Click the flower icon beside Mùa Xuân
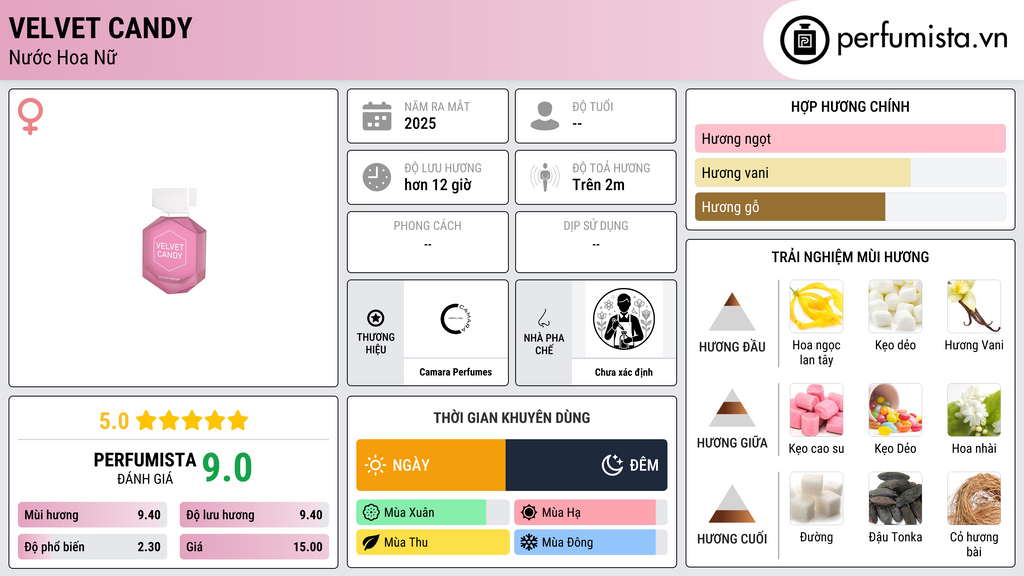This screenshot has width=1024, height=576. click(371, 513)
